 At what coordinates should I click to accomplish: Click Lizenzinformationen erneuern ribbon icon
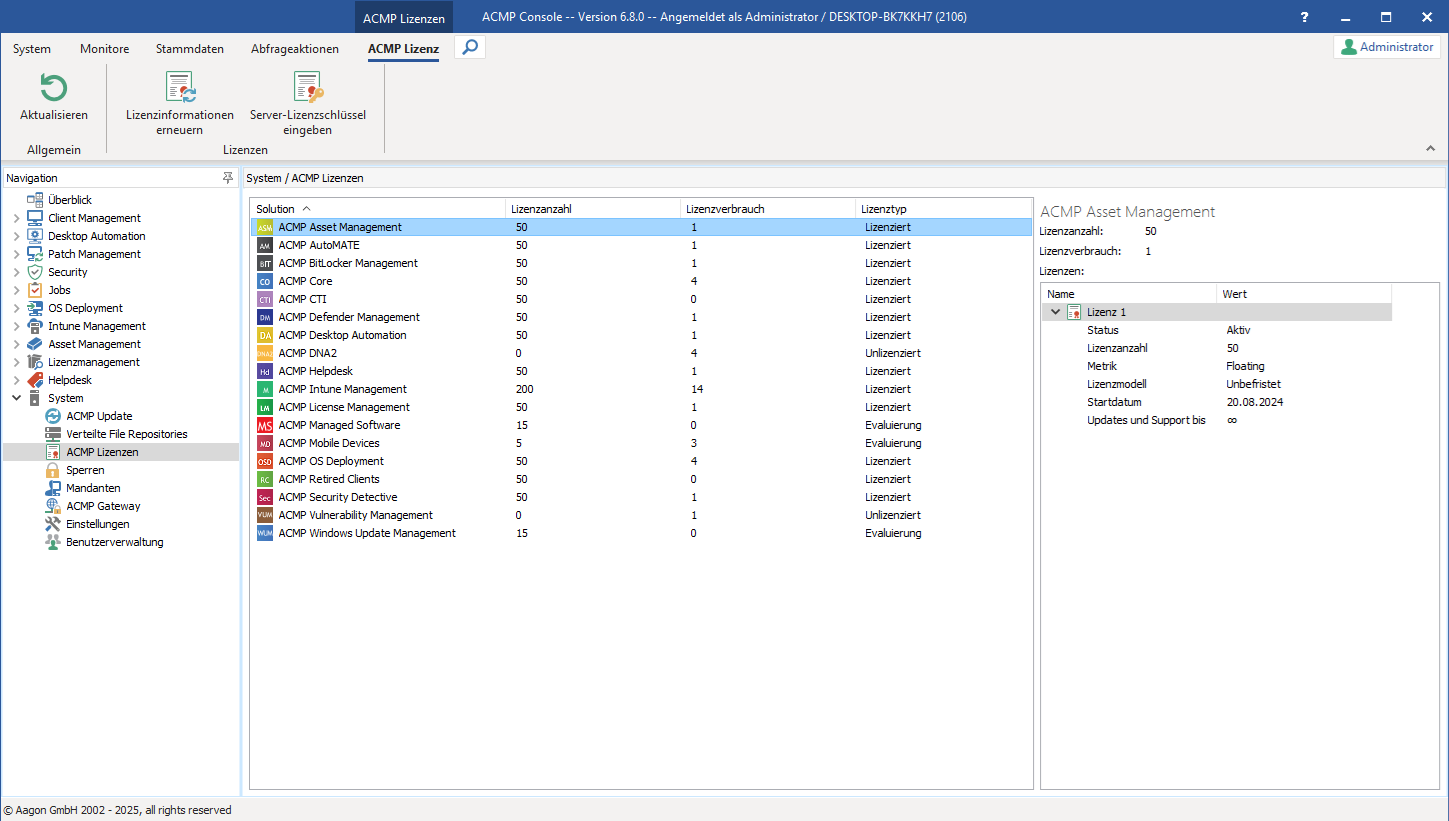[180, 88]
